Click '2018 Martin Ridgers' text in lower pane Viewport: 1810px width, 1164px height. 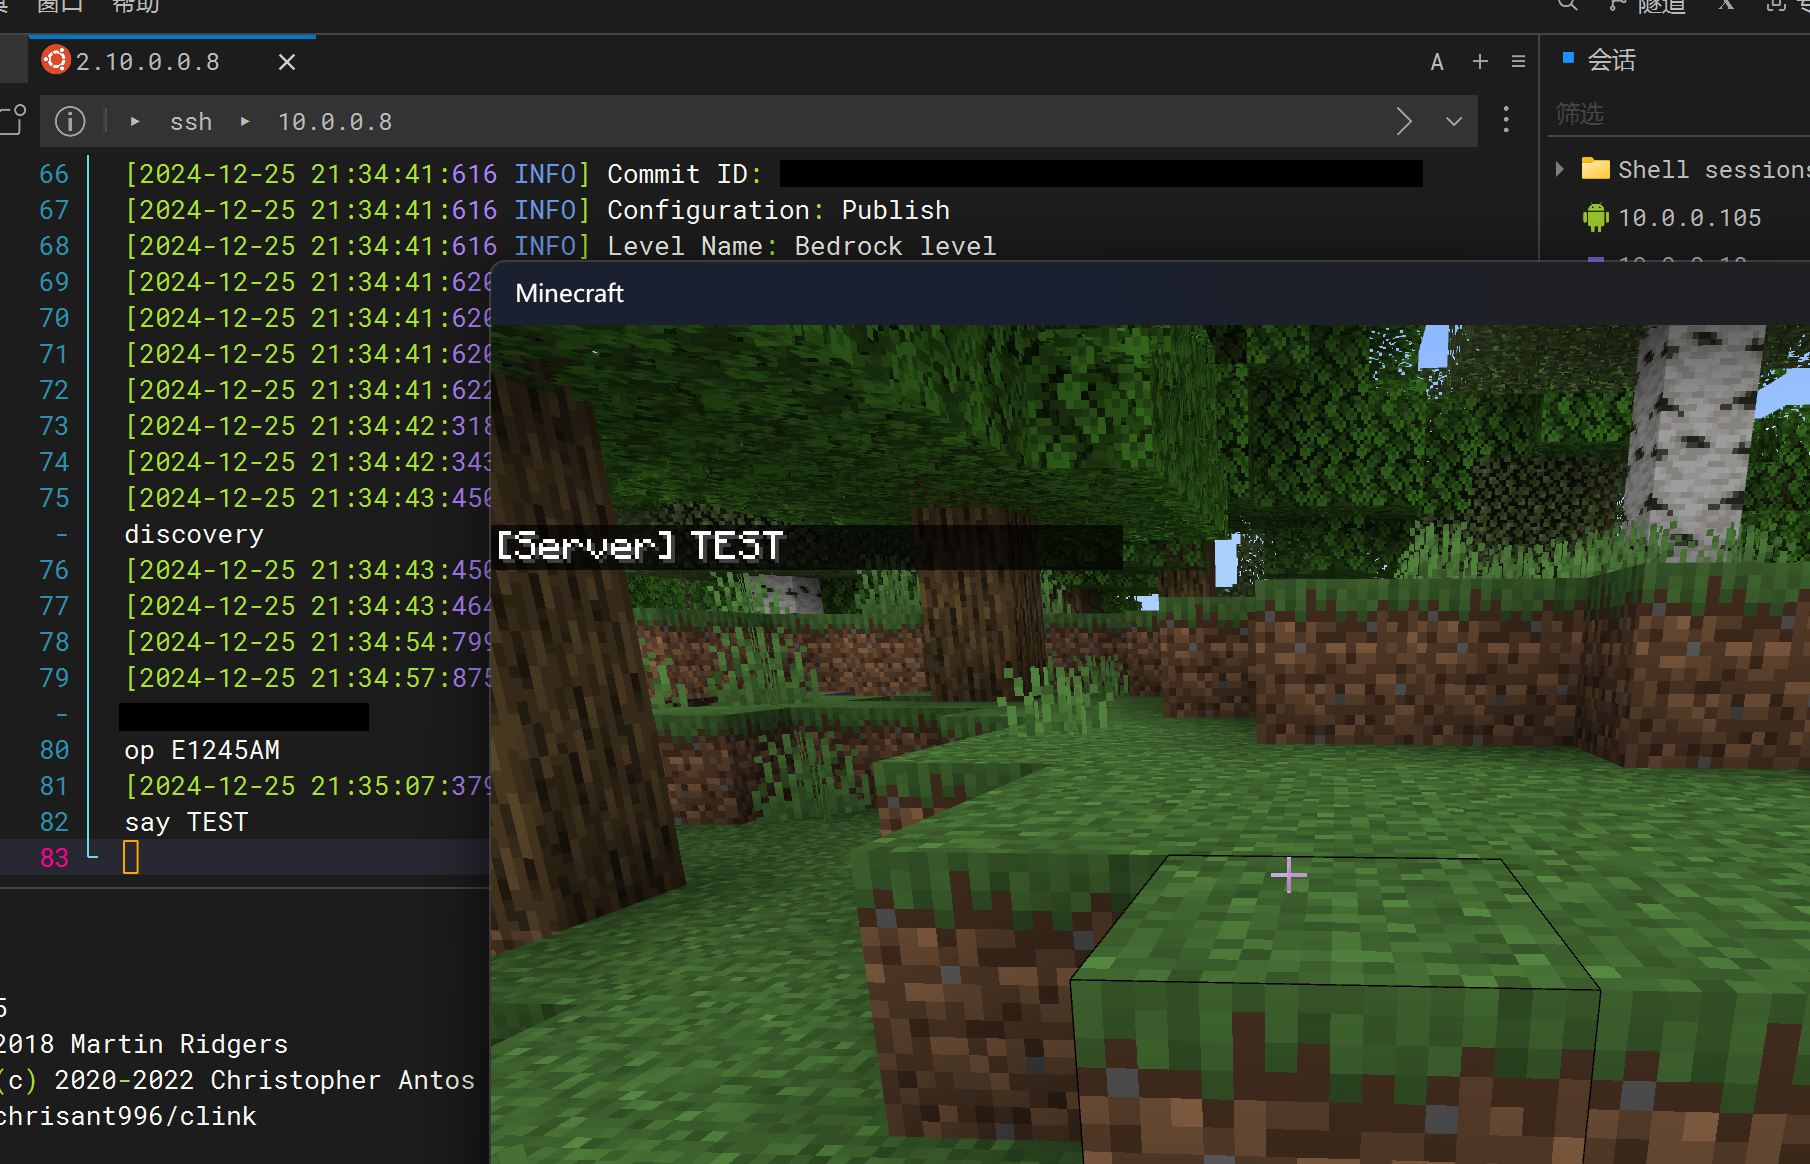143,1044
